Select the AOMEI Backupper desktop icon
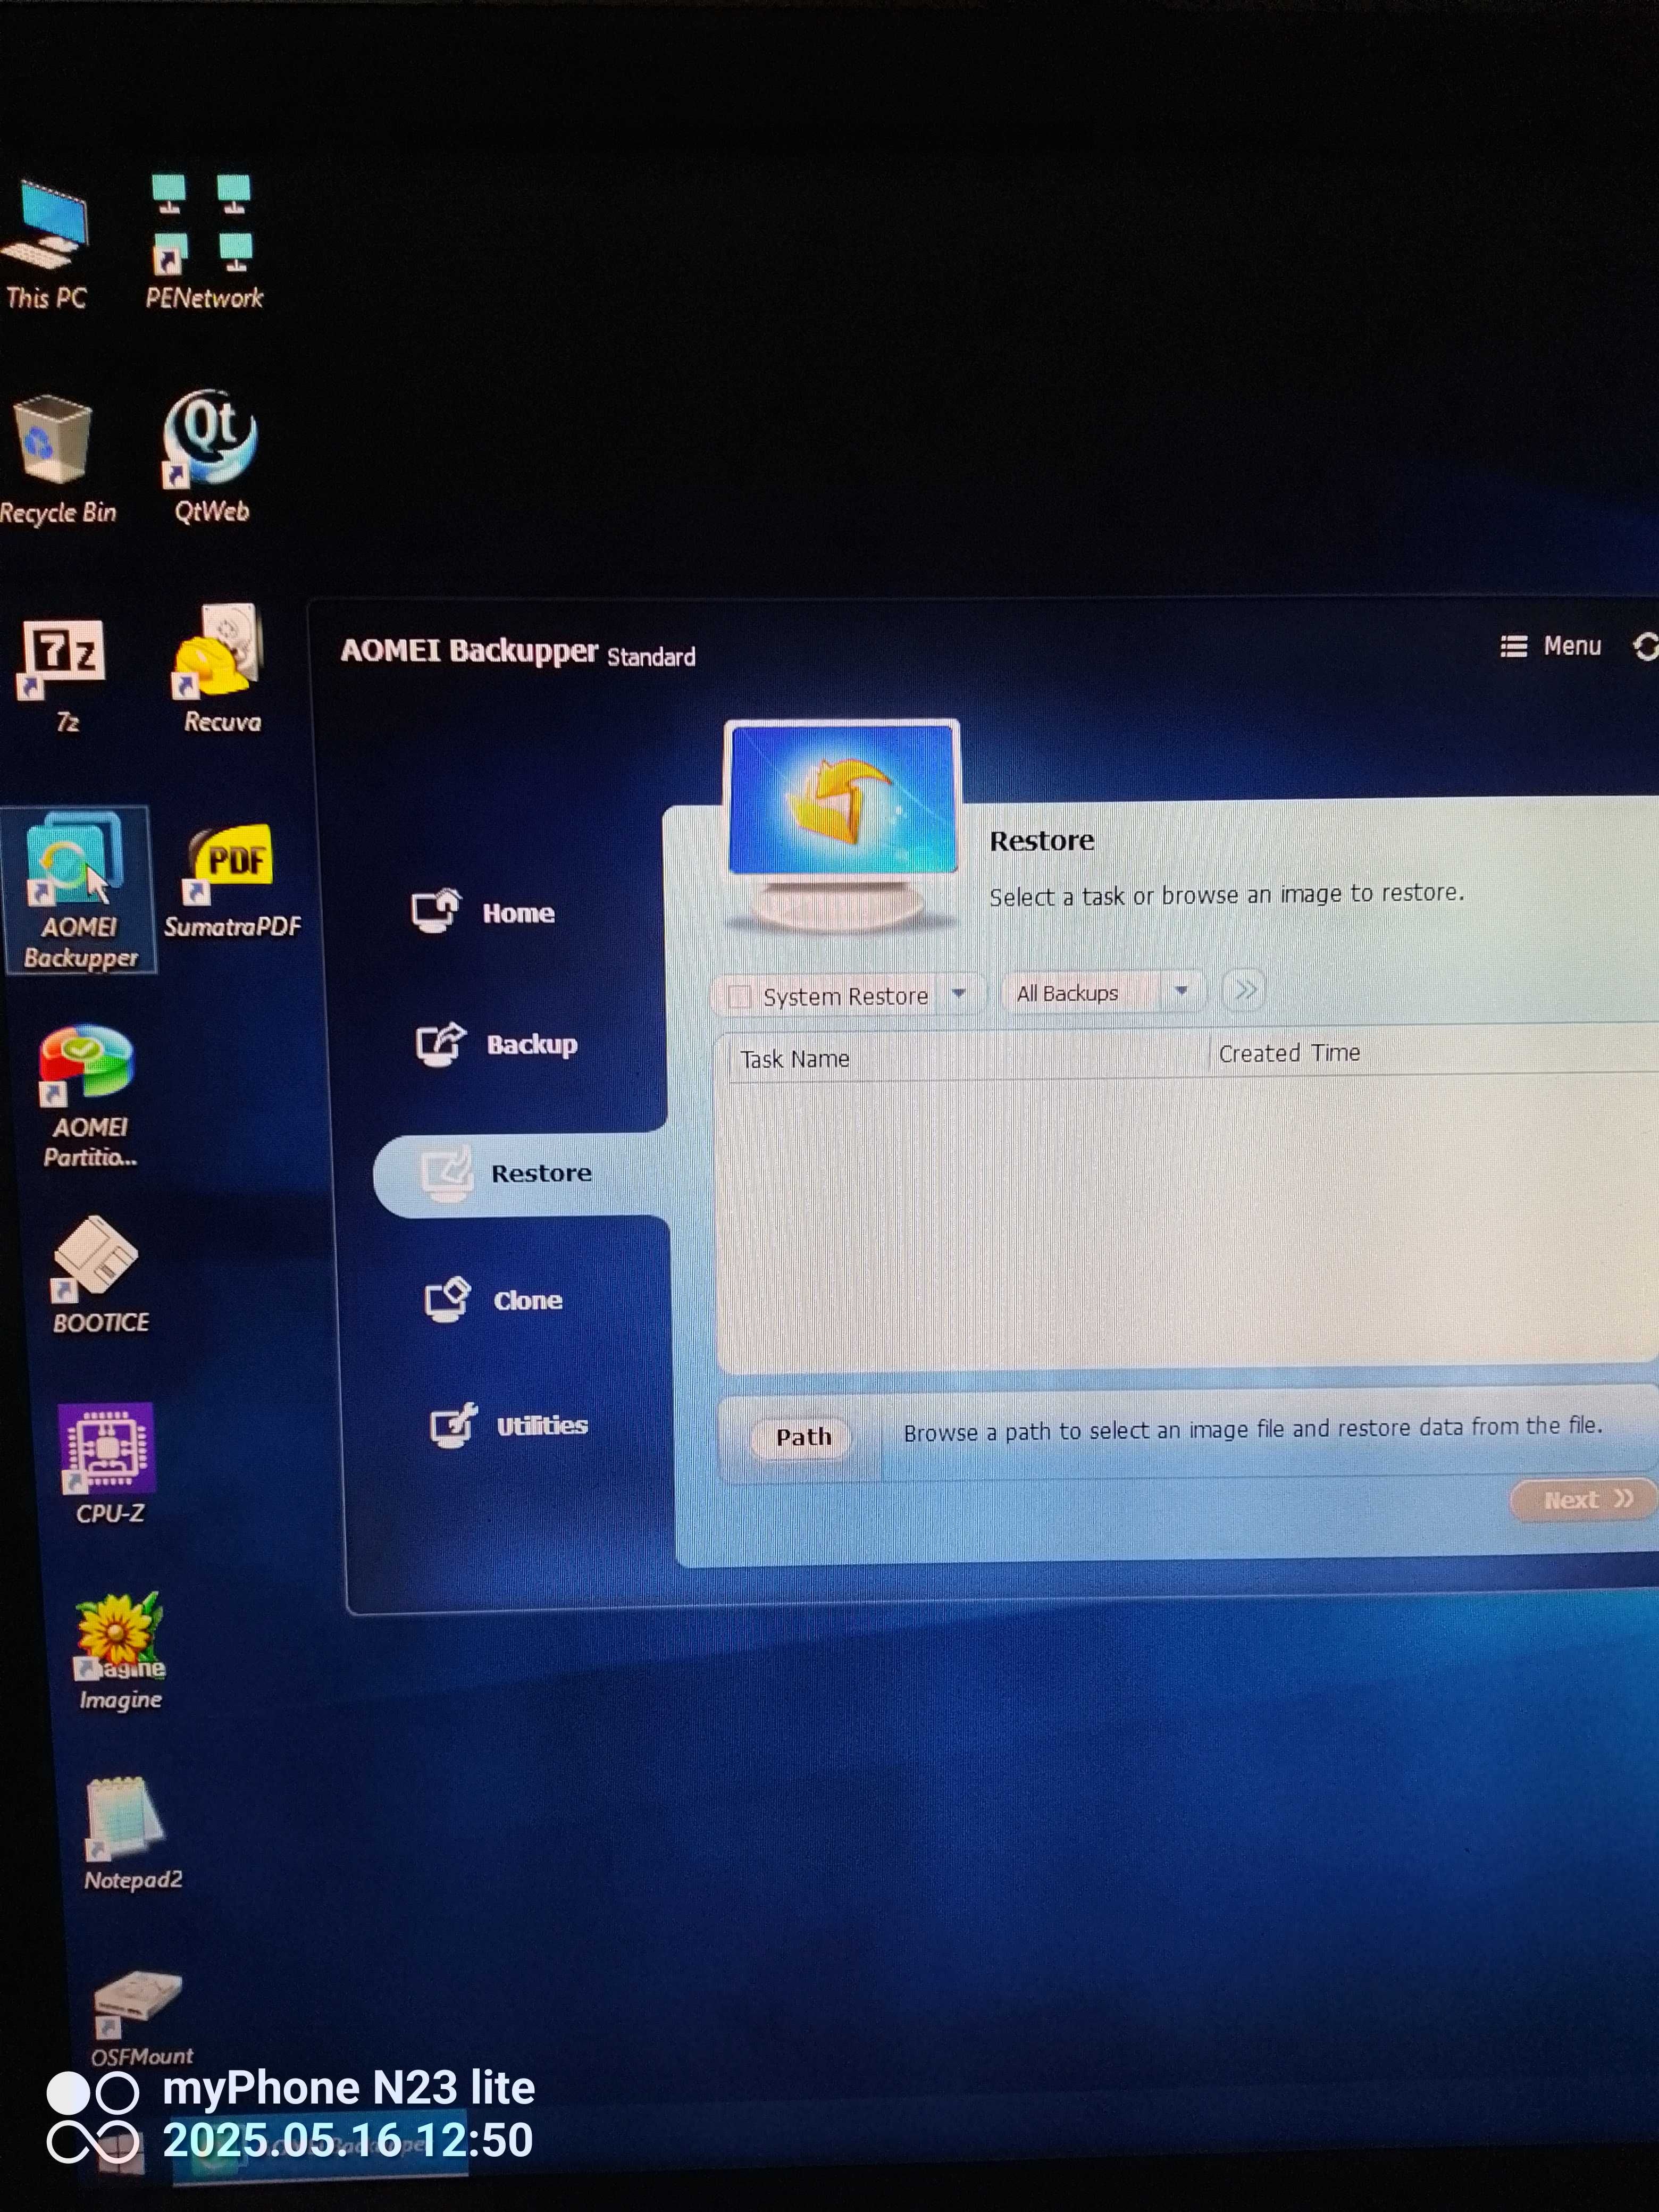Viewport: 1659px width, 2212px height. (x=79, y=890)
